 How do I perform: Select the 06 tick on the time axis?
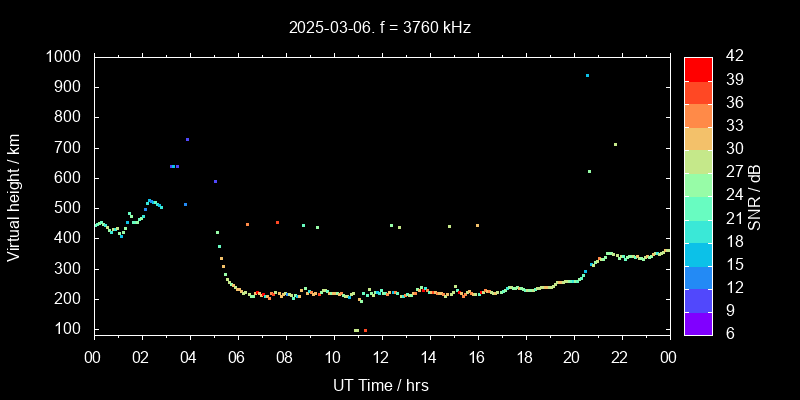click(x=237, y=357)
